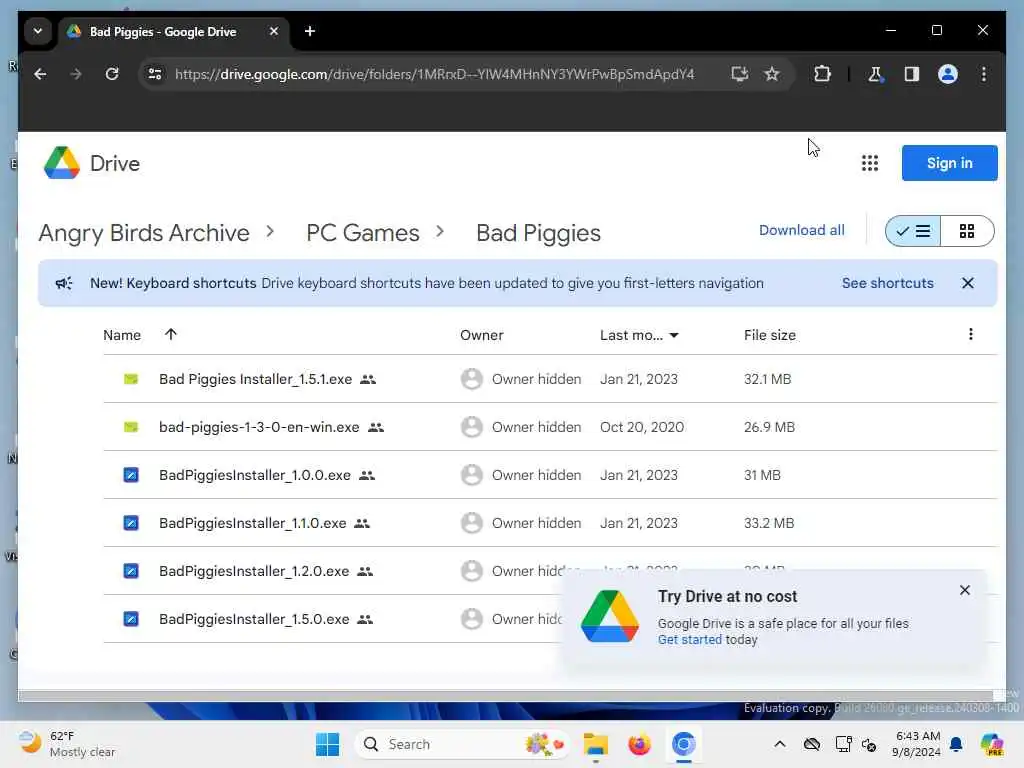Open a new browser tab

310,31
